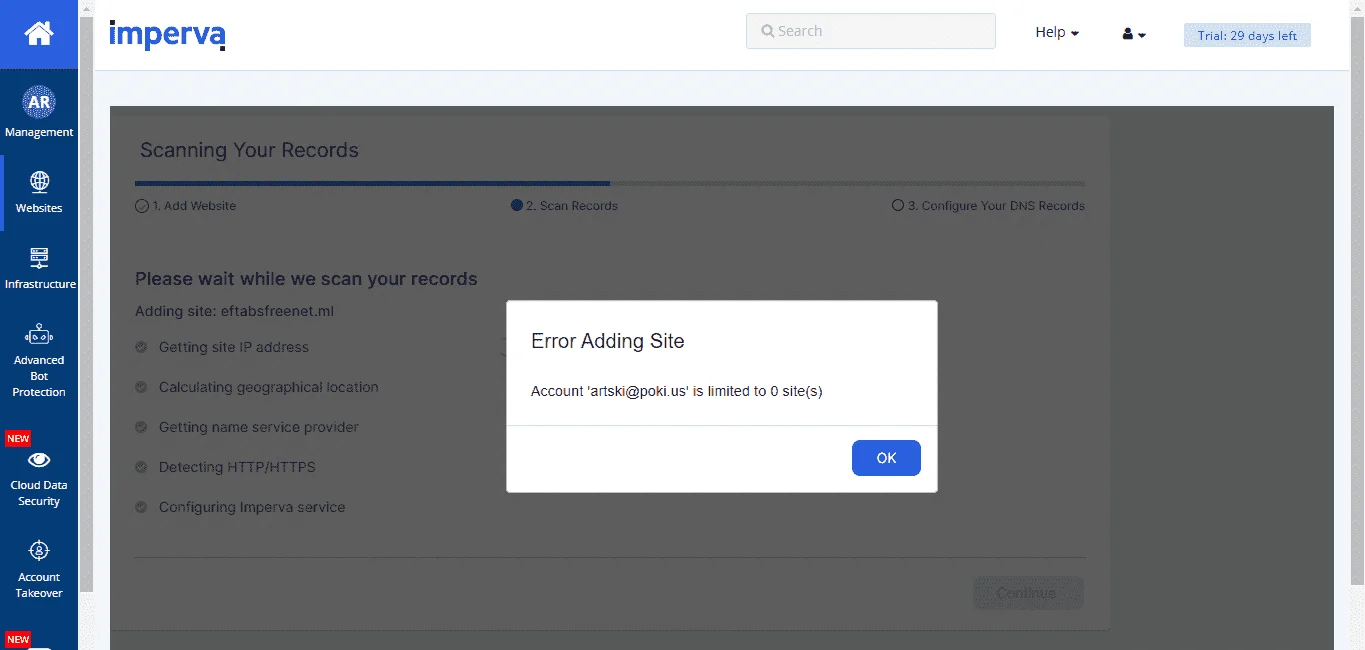
Task: Click the Configuring Imperva service checkmark
Action: click(141, 507)
